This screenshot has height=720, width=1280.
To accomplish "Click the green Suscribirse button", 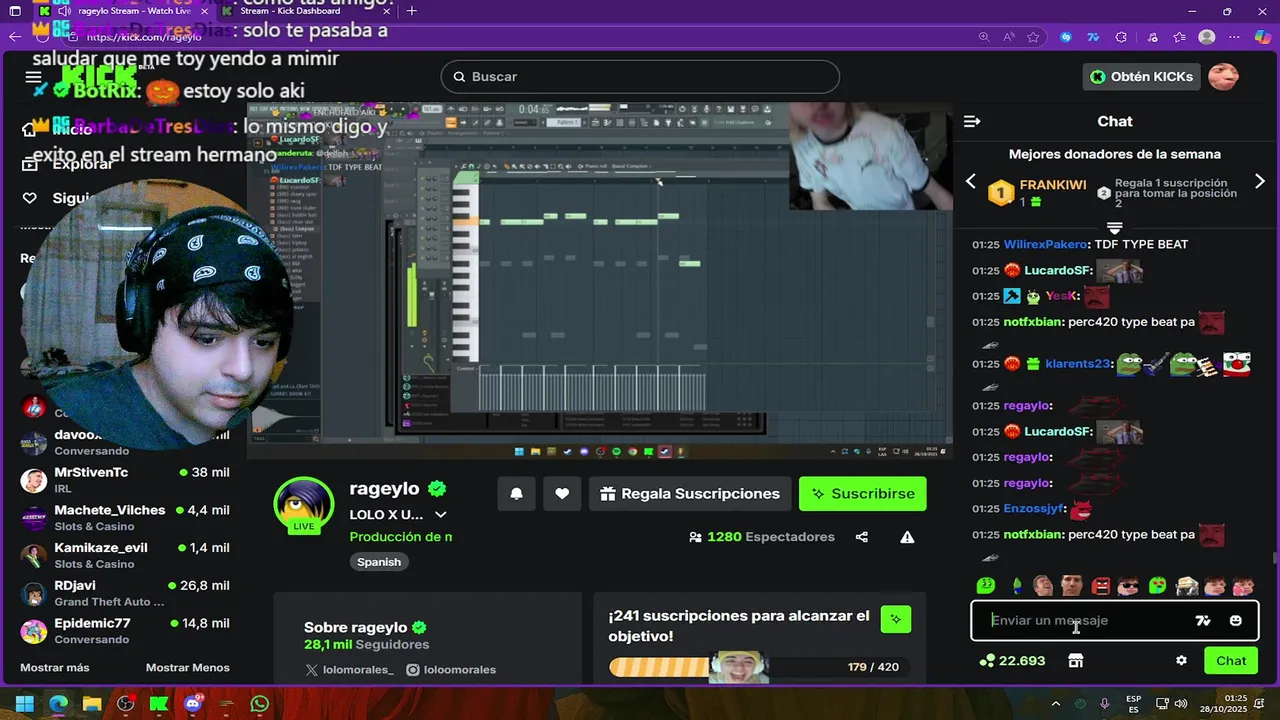I will tap(863, 494).
